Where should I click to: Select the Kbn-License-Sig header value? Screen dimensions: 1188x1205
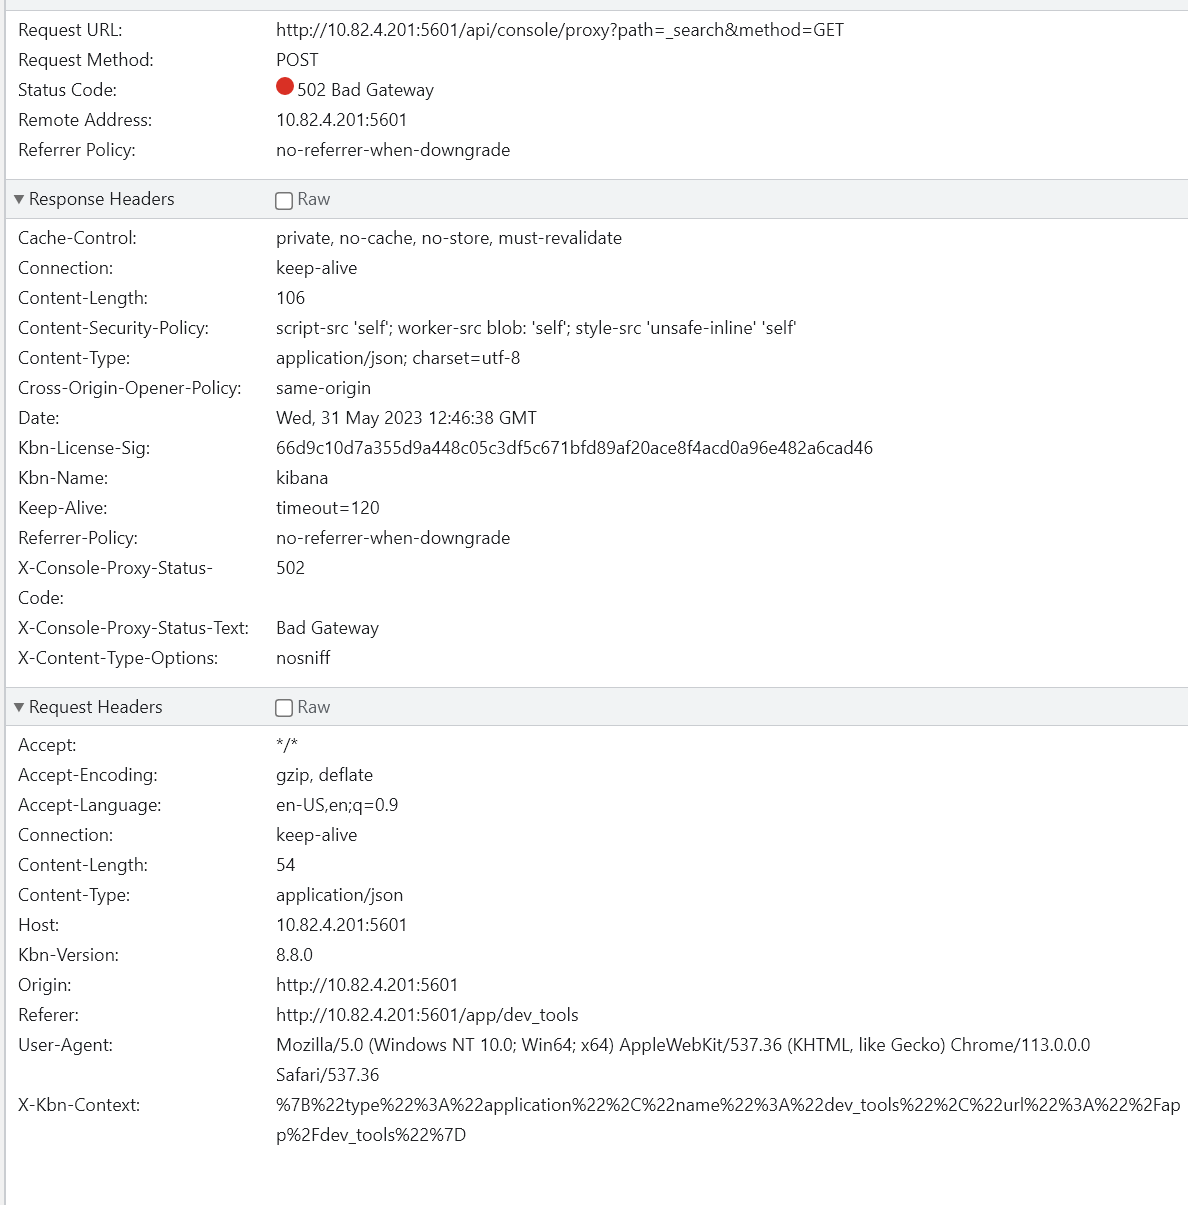click(574, 448)
